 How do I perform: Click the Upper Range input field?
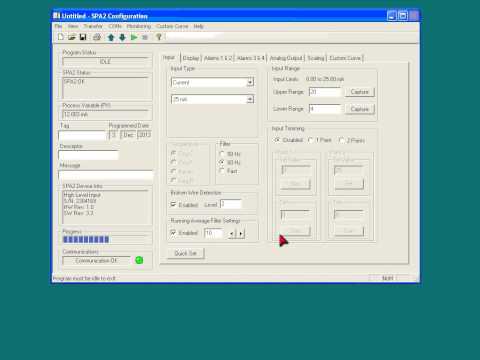pyautogui.click(x=325, y=92)
